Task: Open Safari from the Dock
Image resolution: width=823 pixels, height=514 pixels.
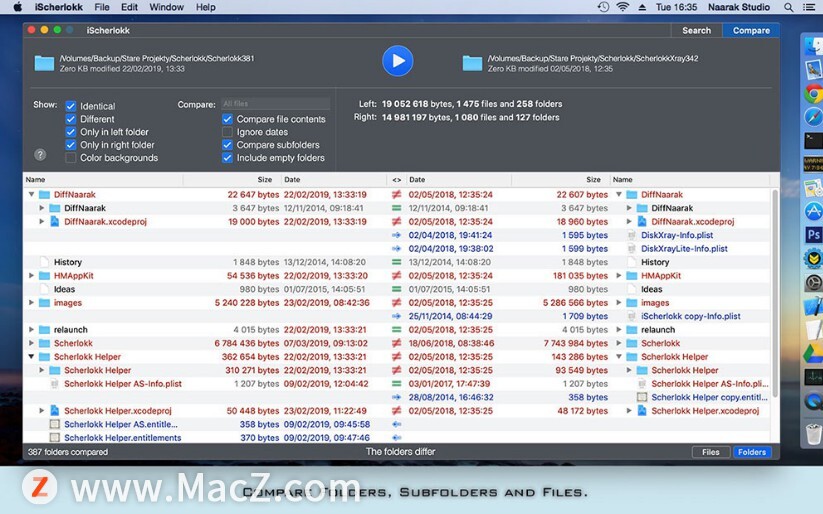Action: 813,117
